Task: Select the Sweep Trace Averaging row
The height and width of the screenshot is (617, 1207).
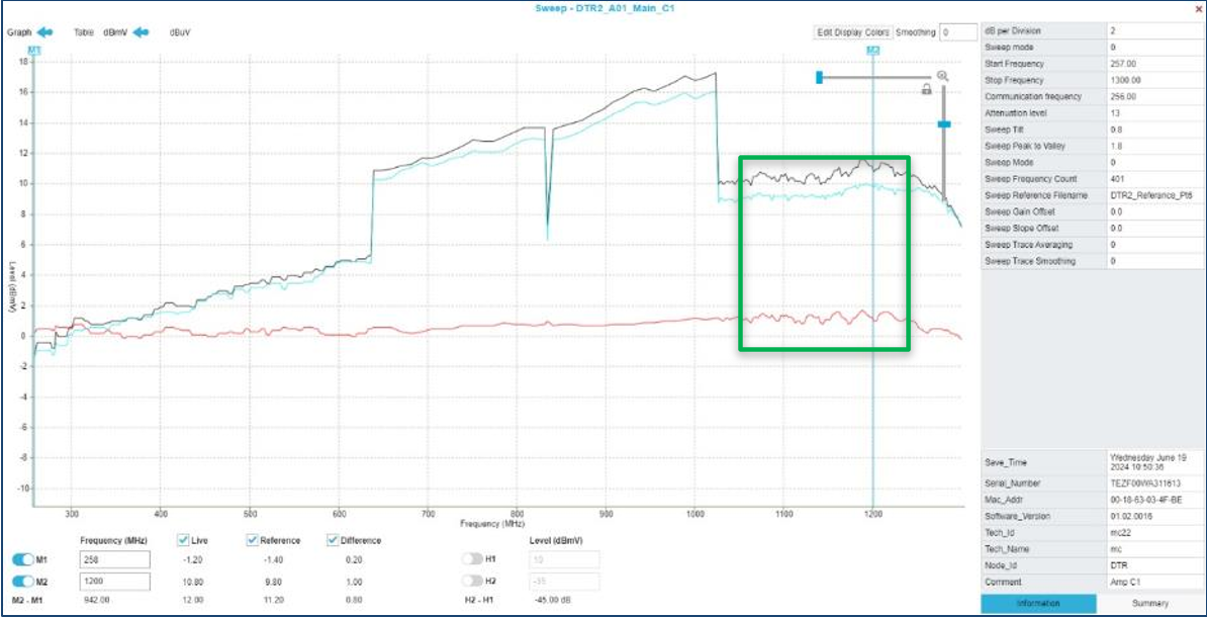Action: (1091, 245)
